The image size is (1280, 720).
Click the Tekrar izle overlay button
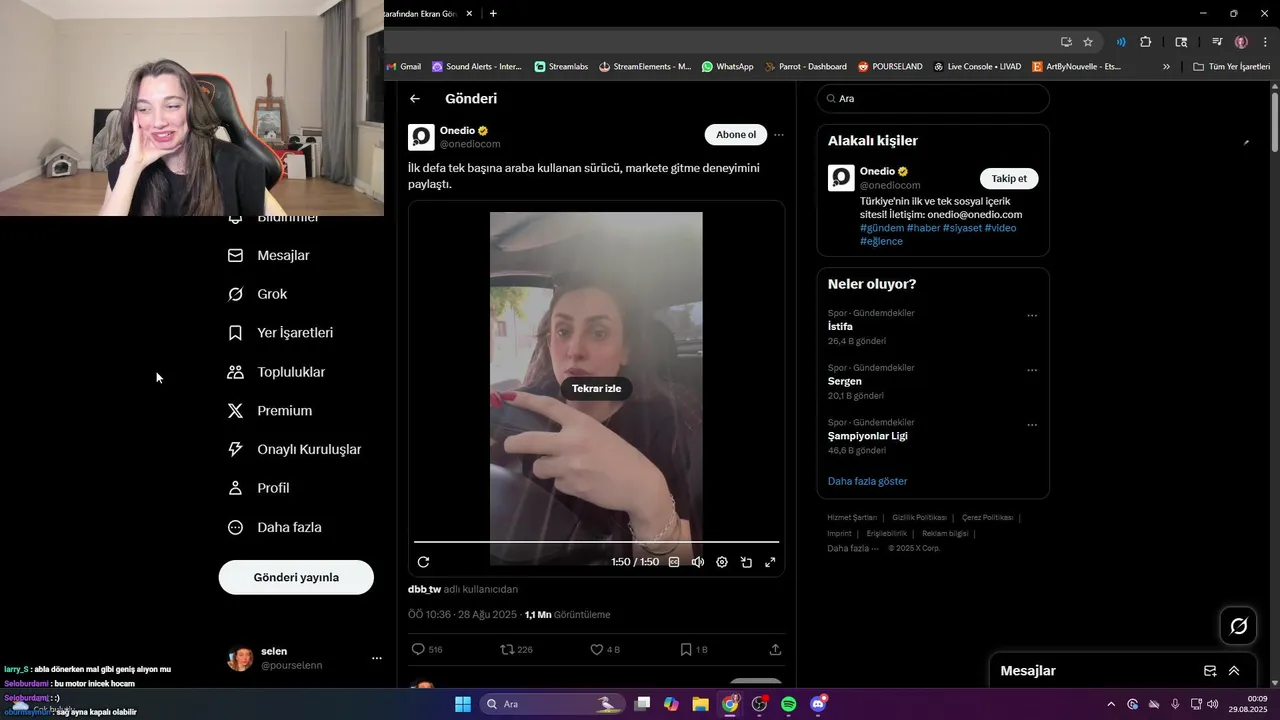(596, 389)
